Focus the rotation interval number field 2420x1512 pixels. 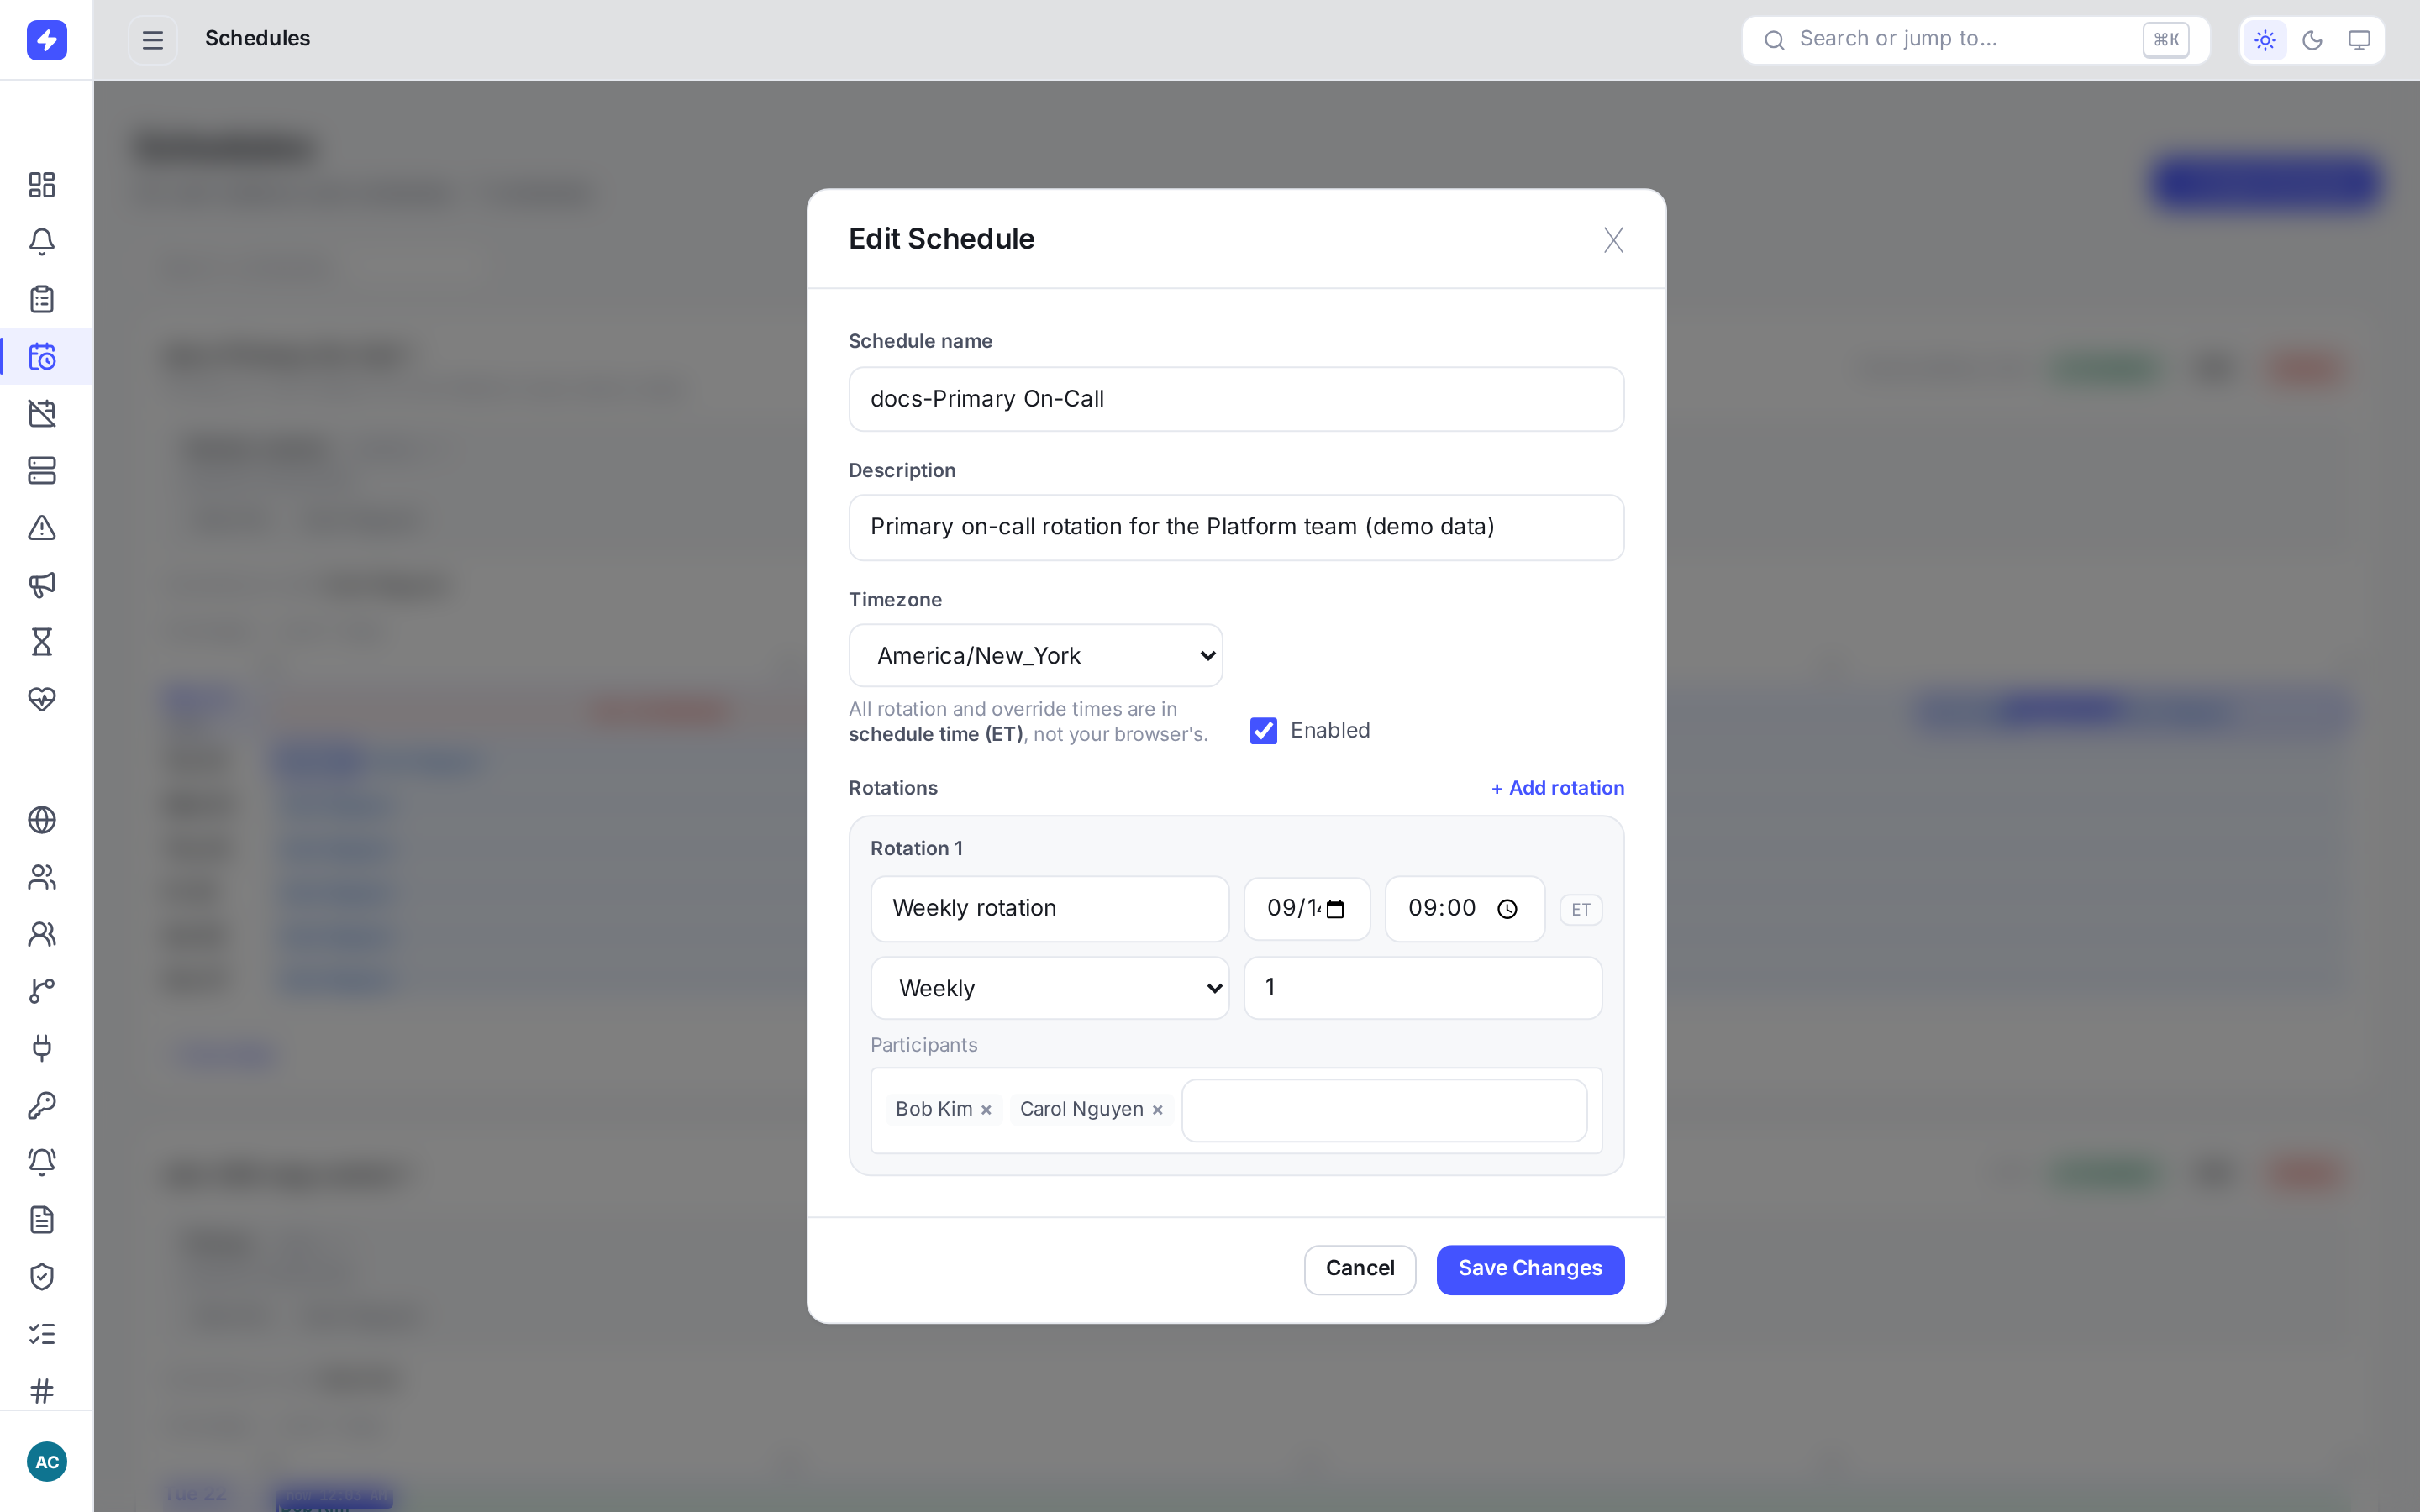pyautogui.click(x=1422, y=988)
